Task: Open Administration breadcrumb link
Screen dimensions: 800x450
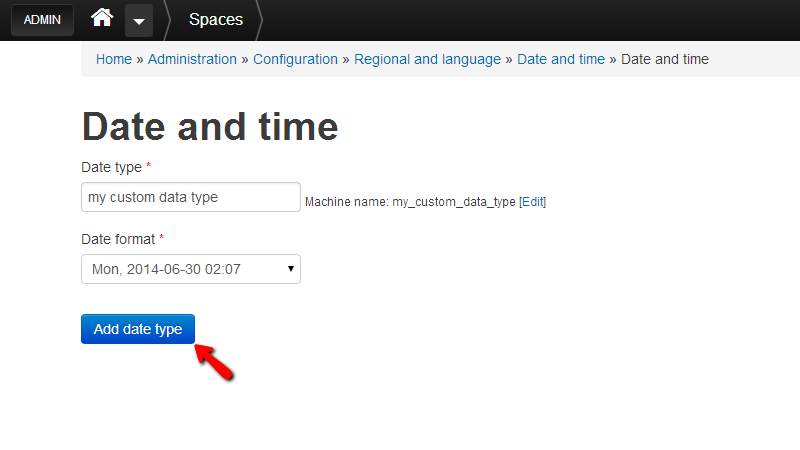Action: [x=192, y=59]
